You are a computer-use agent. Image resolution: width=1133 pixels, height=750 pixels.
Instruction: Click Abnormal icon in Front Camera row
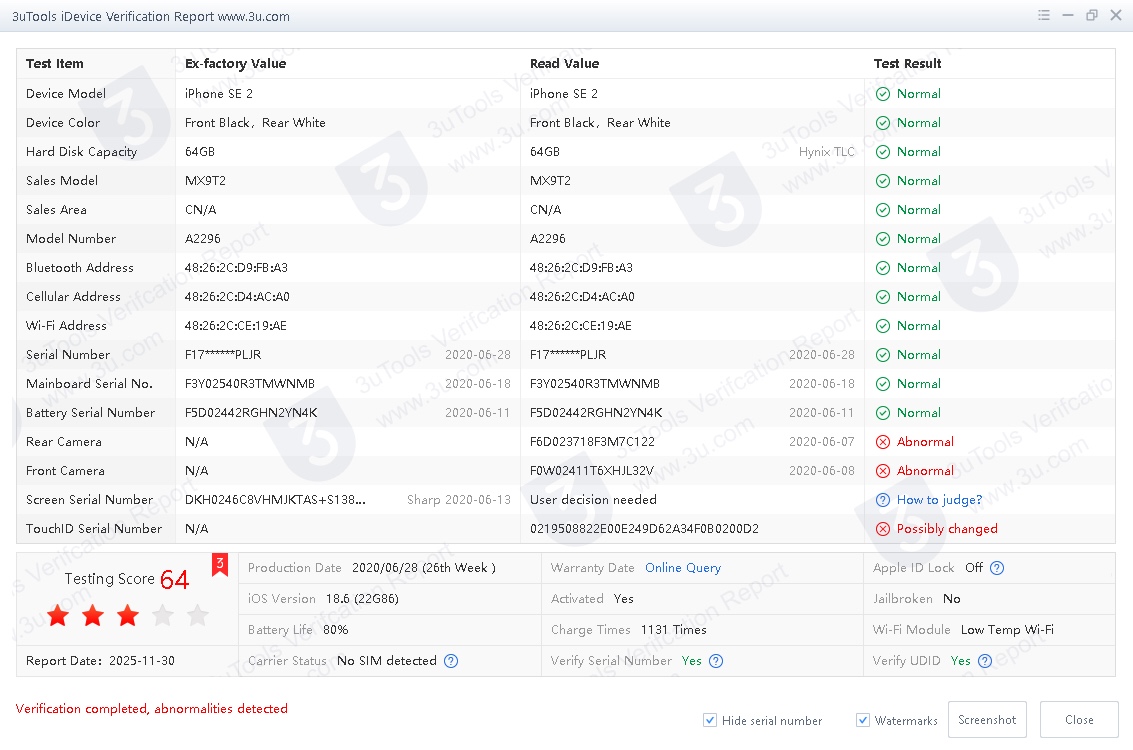click(x=883, y=471)
